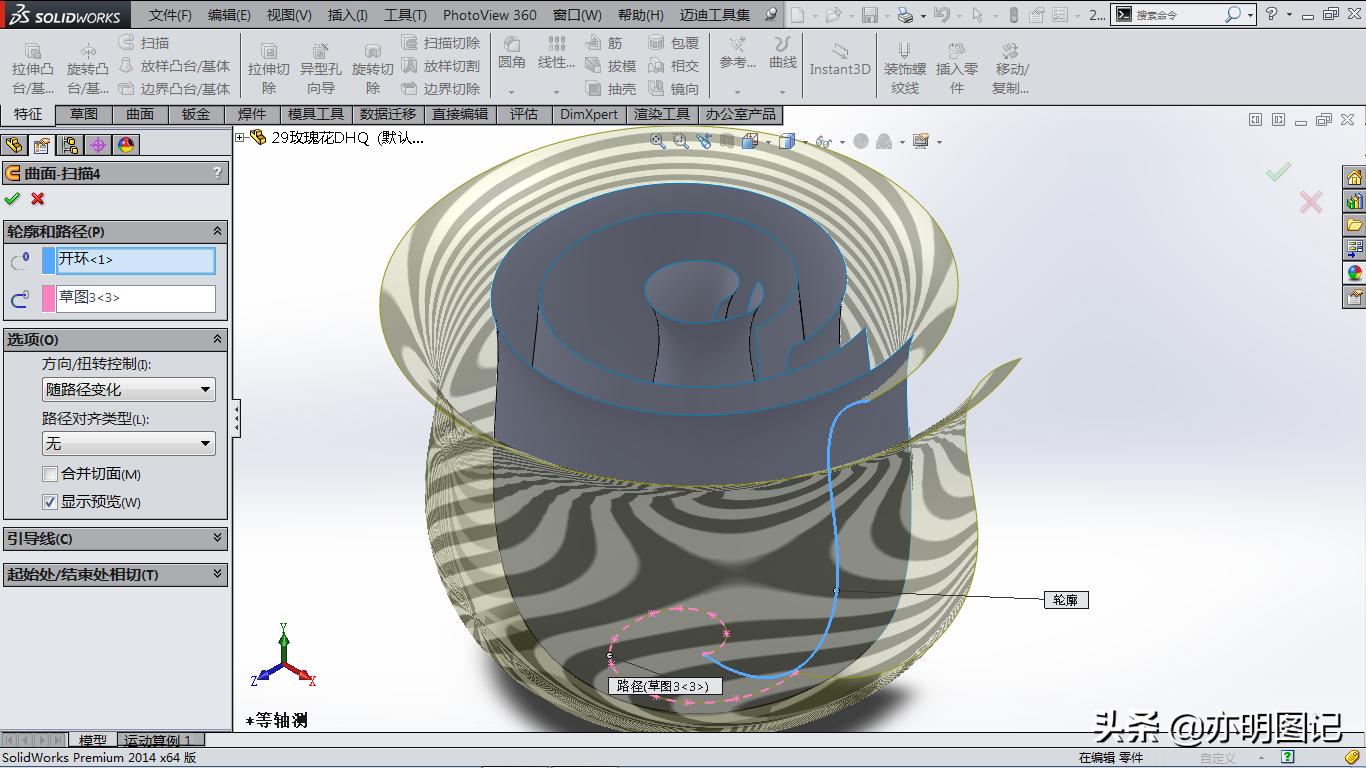Enable Instant3D mode
The image size is (1366, 768).
[841, 64]
